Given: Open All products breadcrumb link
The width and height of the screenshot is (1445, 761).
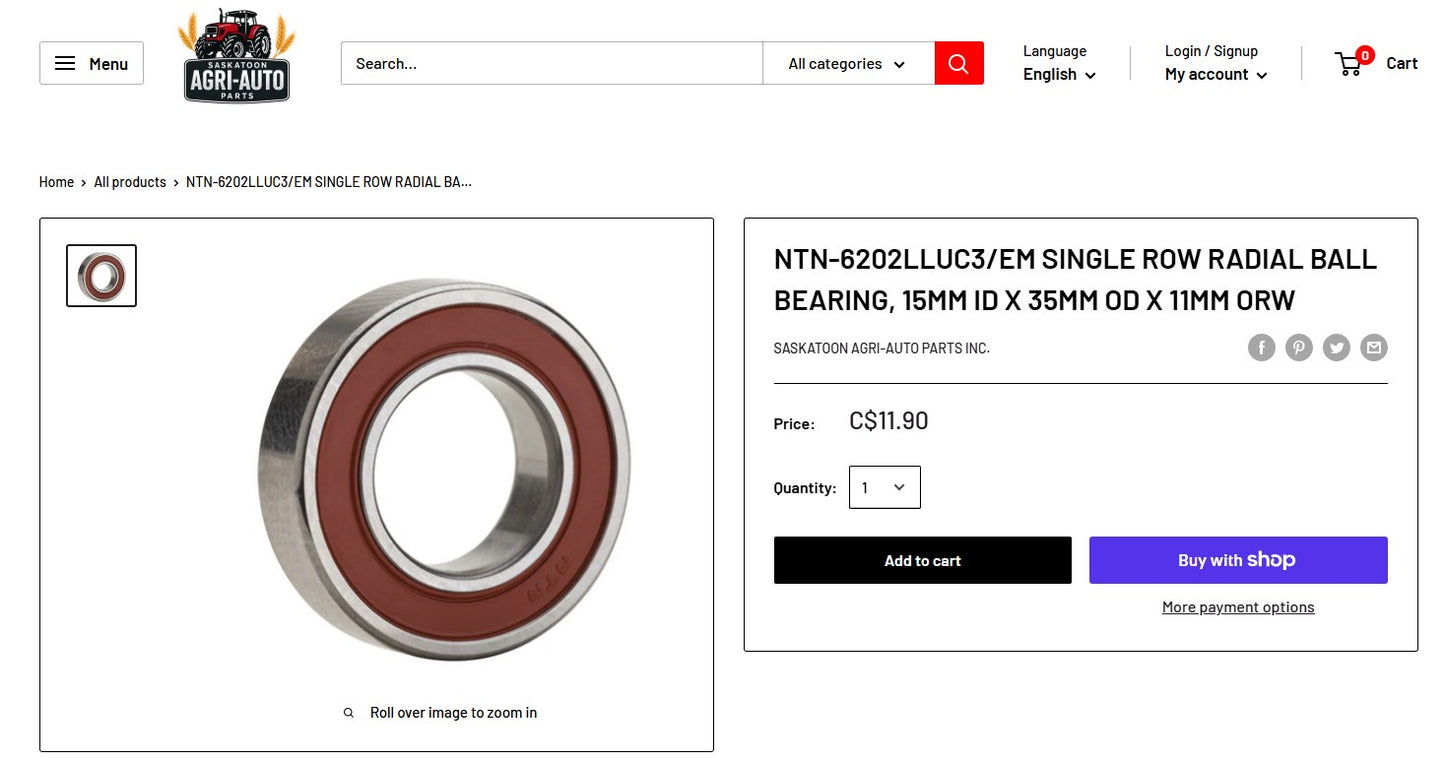Looking at the screenshot, I should point(129,181).
